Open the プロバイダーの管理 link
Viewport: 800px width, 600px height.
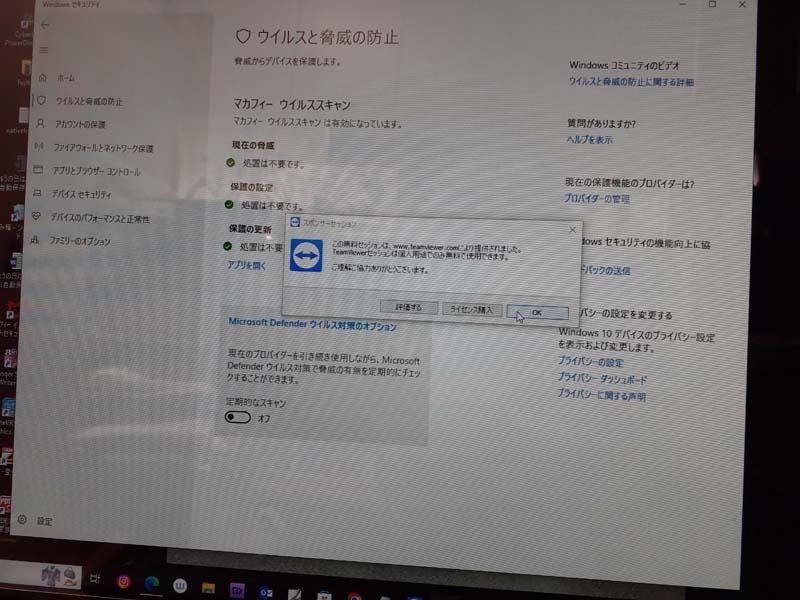point(596,198)
